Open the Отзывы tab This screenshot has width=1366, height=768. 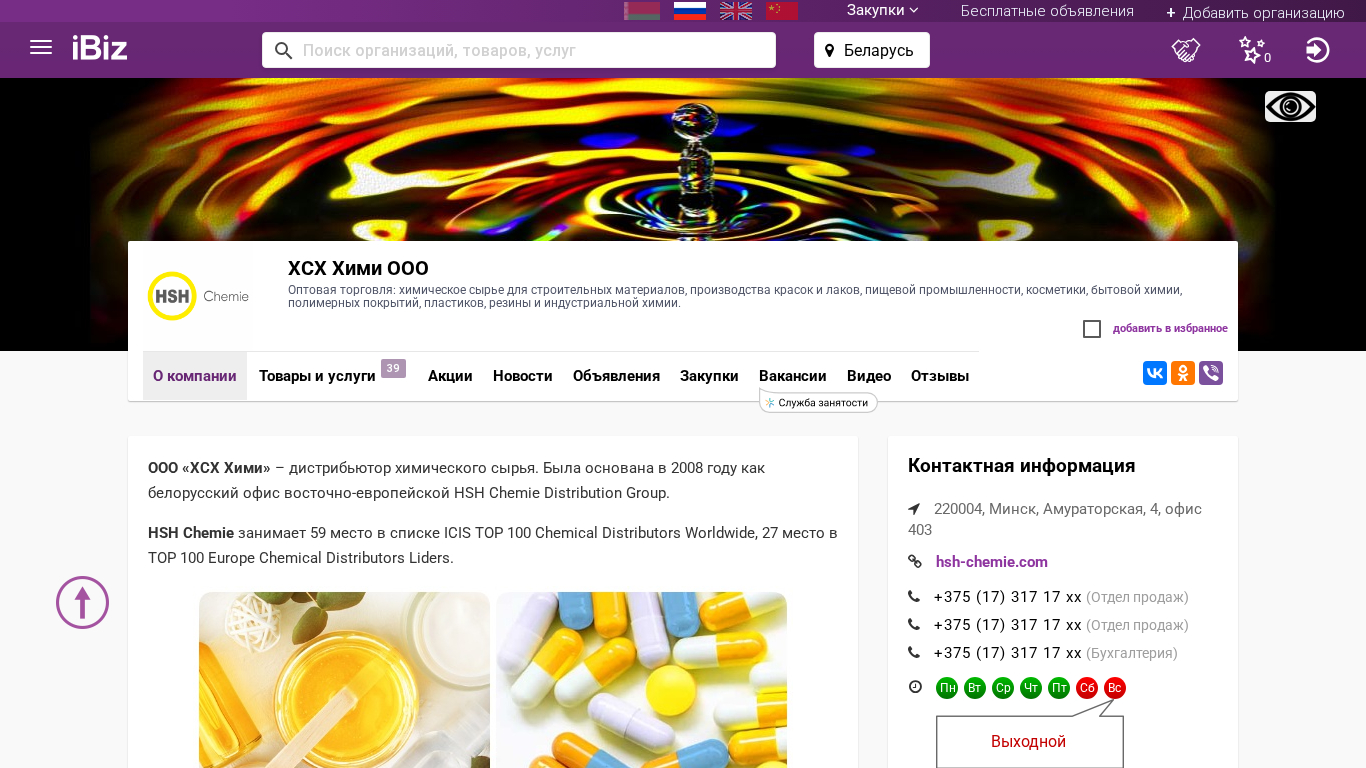(x=940, y=376)
